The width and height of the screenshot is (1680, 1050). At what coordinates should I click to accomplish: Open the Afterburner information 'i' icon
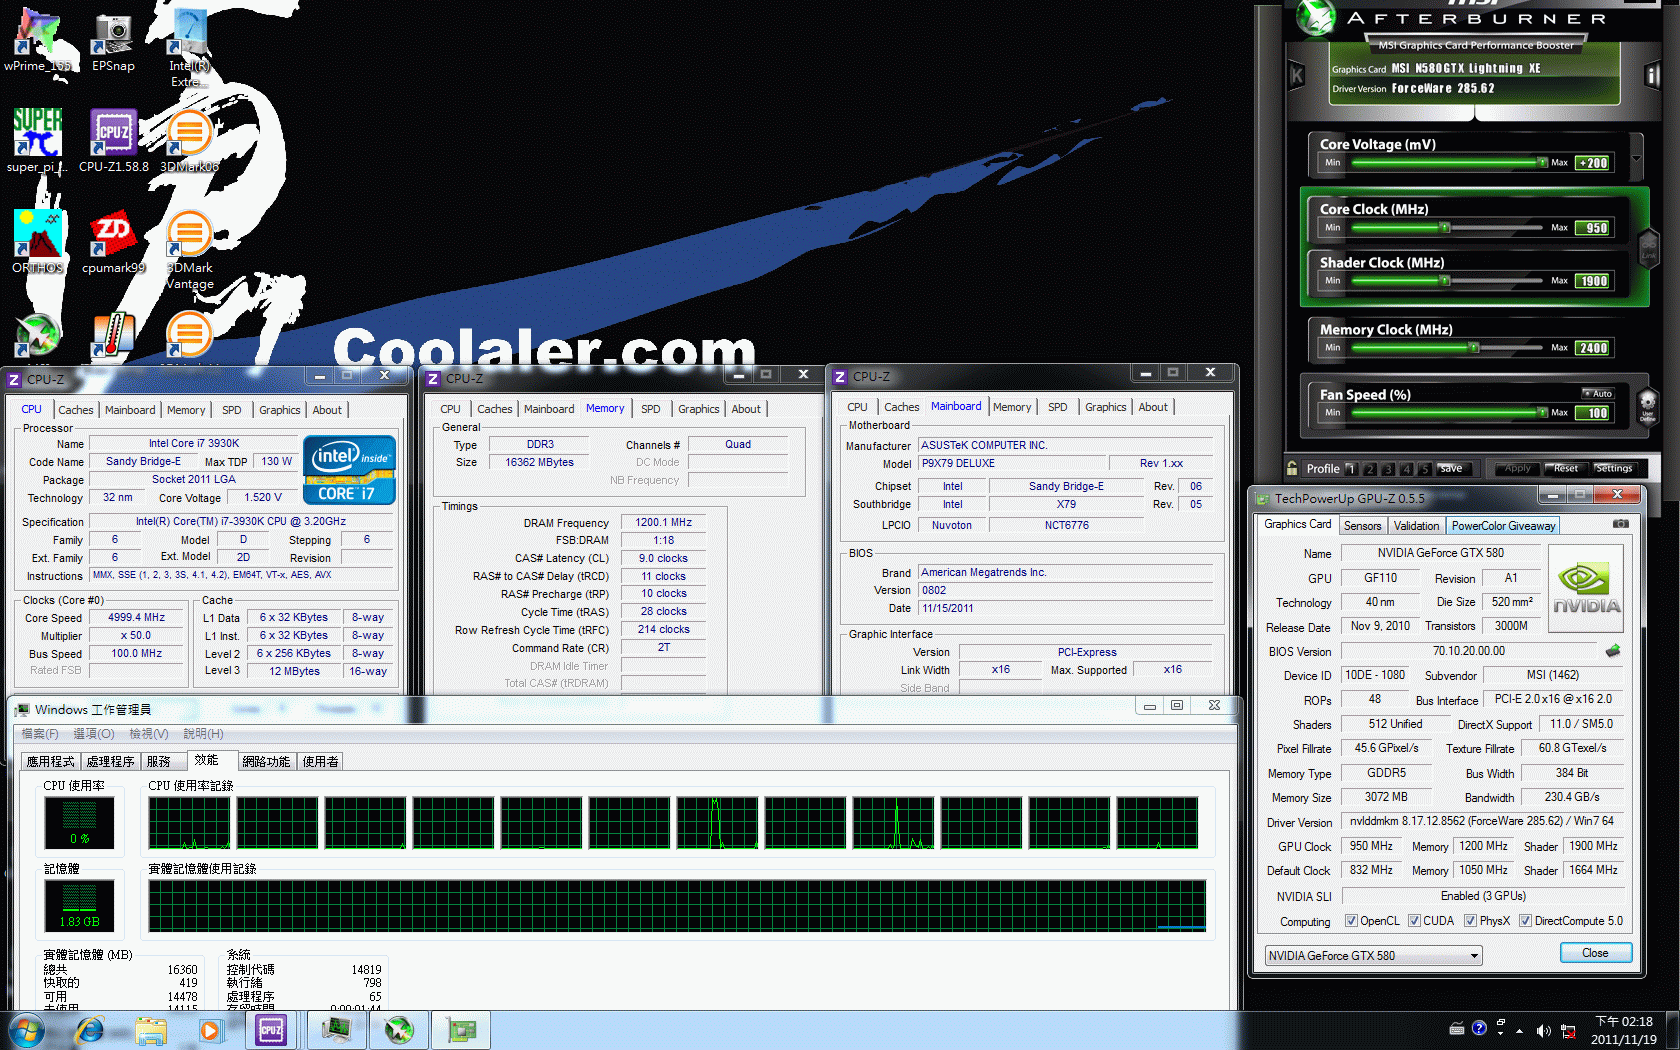[x=1653, y=75]
